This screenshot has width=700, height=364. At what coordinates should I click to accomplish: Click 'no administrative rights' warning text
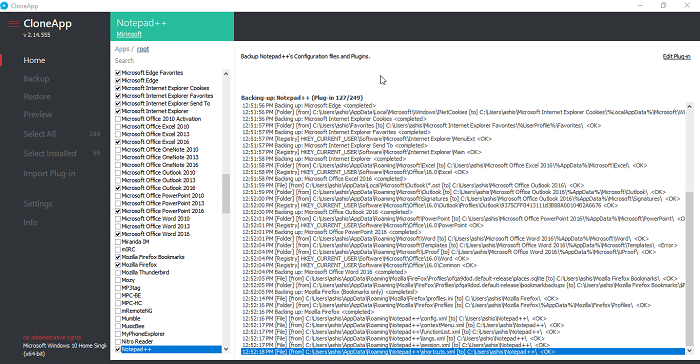(52, 337)
